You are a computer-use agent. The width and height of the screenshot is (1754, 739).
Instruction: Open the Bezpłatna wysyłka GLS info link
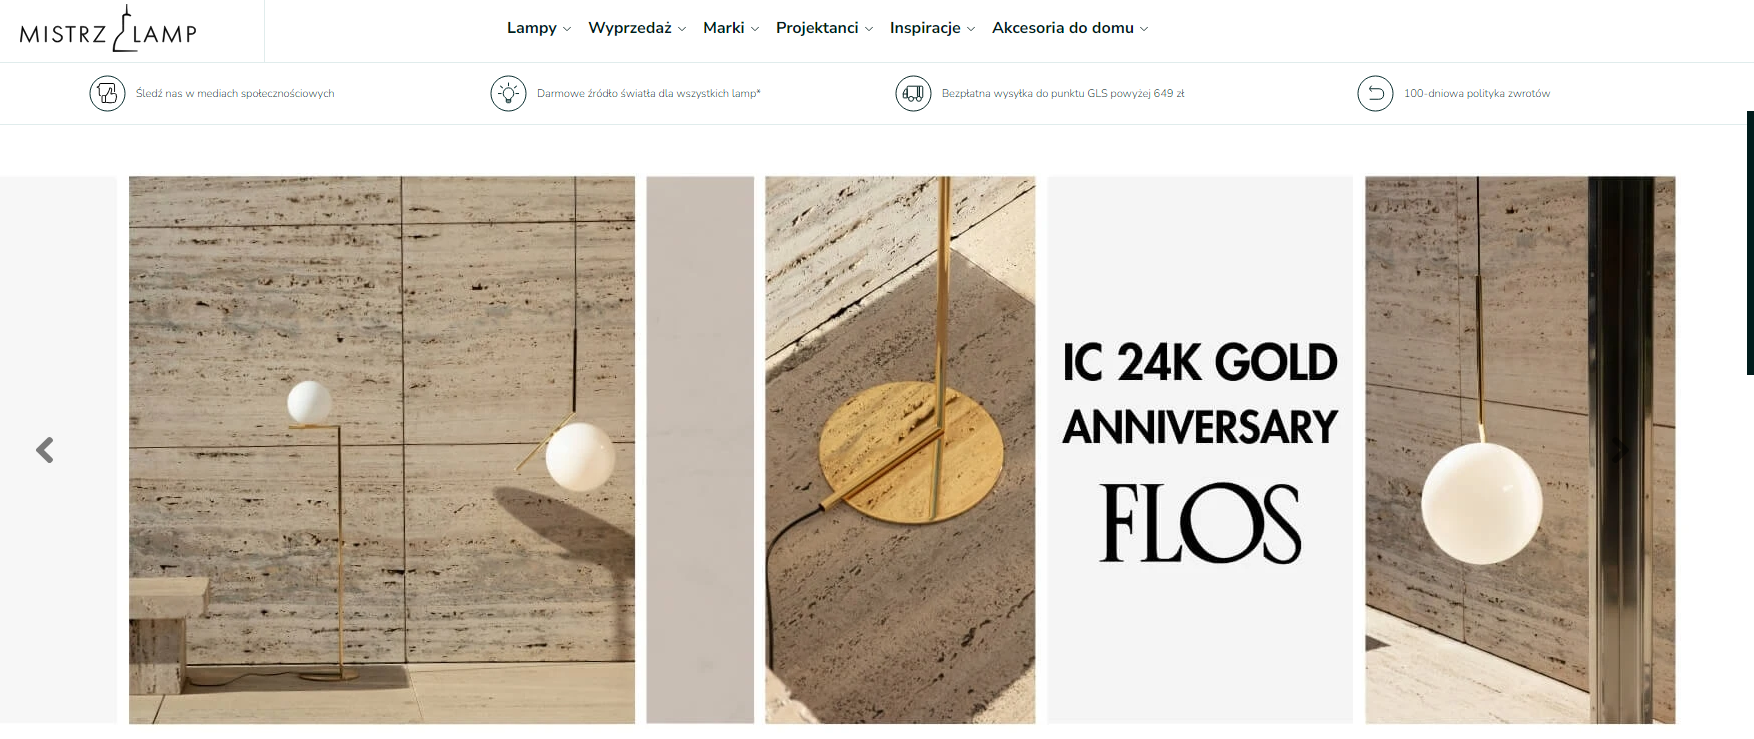point(1063,93)
